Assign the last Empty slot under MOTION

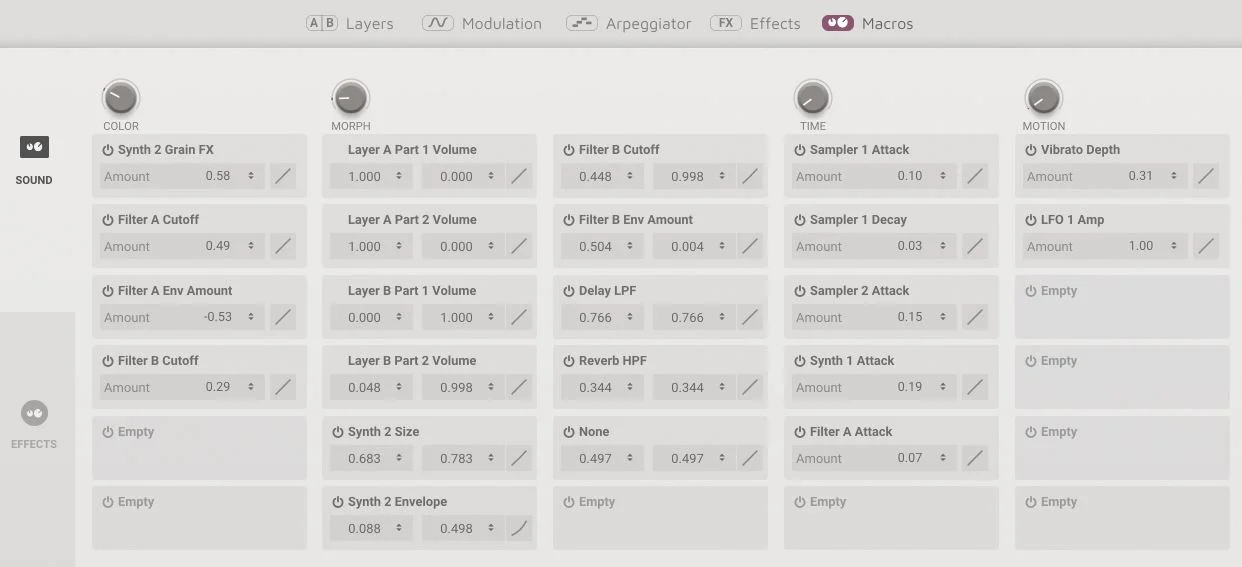point(1122,518)
